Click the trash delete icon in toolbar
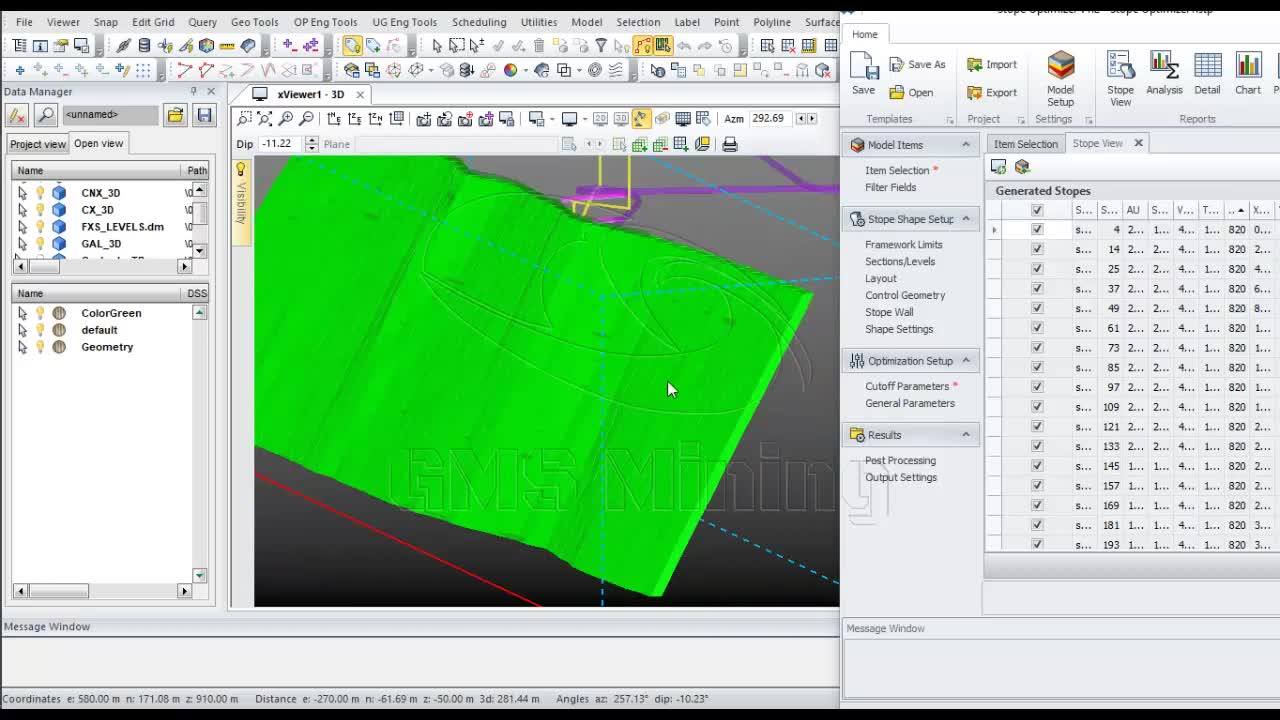The image size is (1280, 720). 539,45
